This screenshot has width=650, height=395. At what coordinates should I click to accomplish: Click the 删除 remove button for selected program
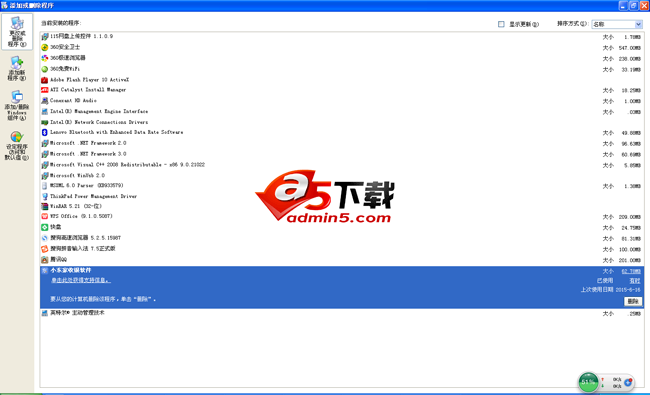(633, 301)
